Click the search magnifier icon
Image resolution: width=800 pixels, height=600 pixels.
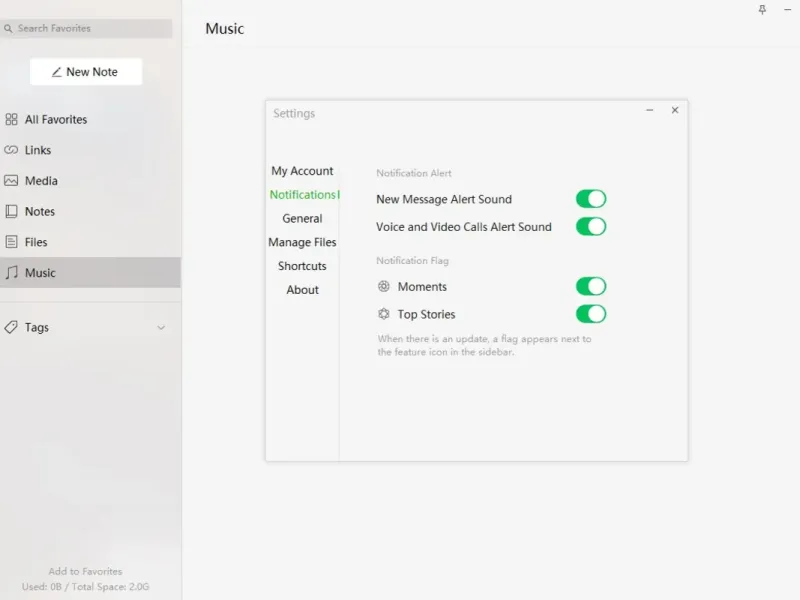pyautogui.click(x=8, y=29)
